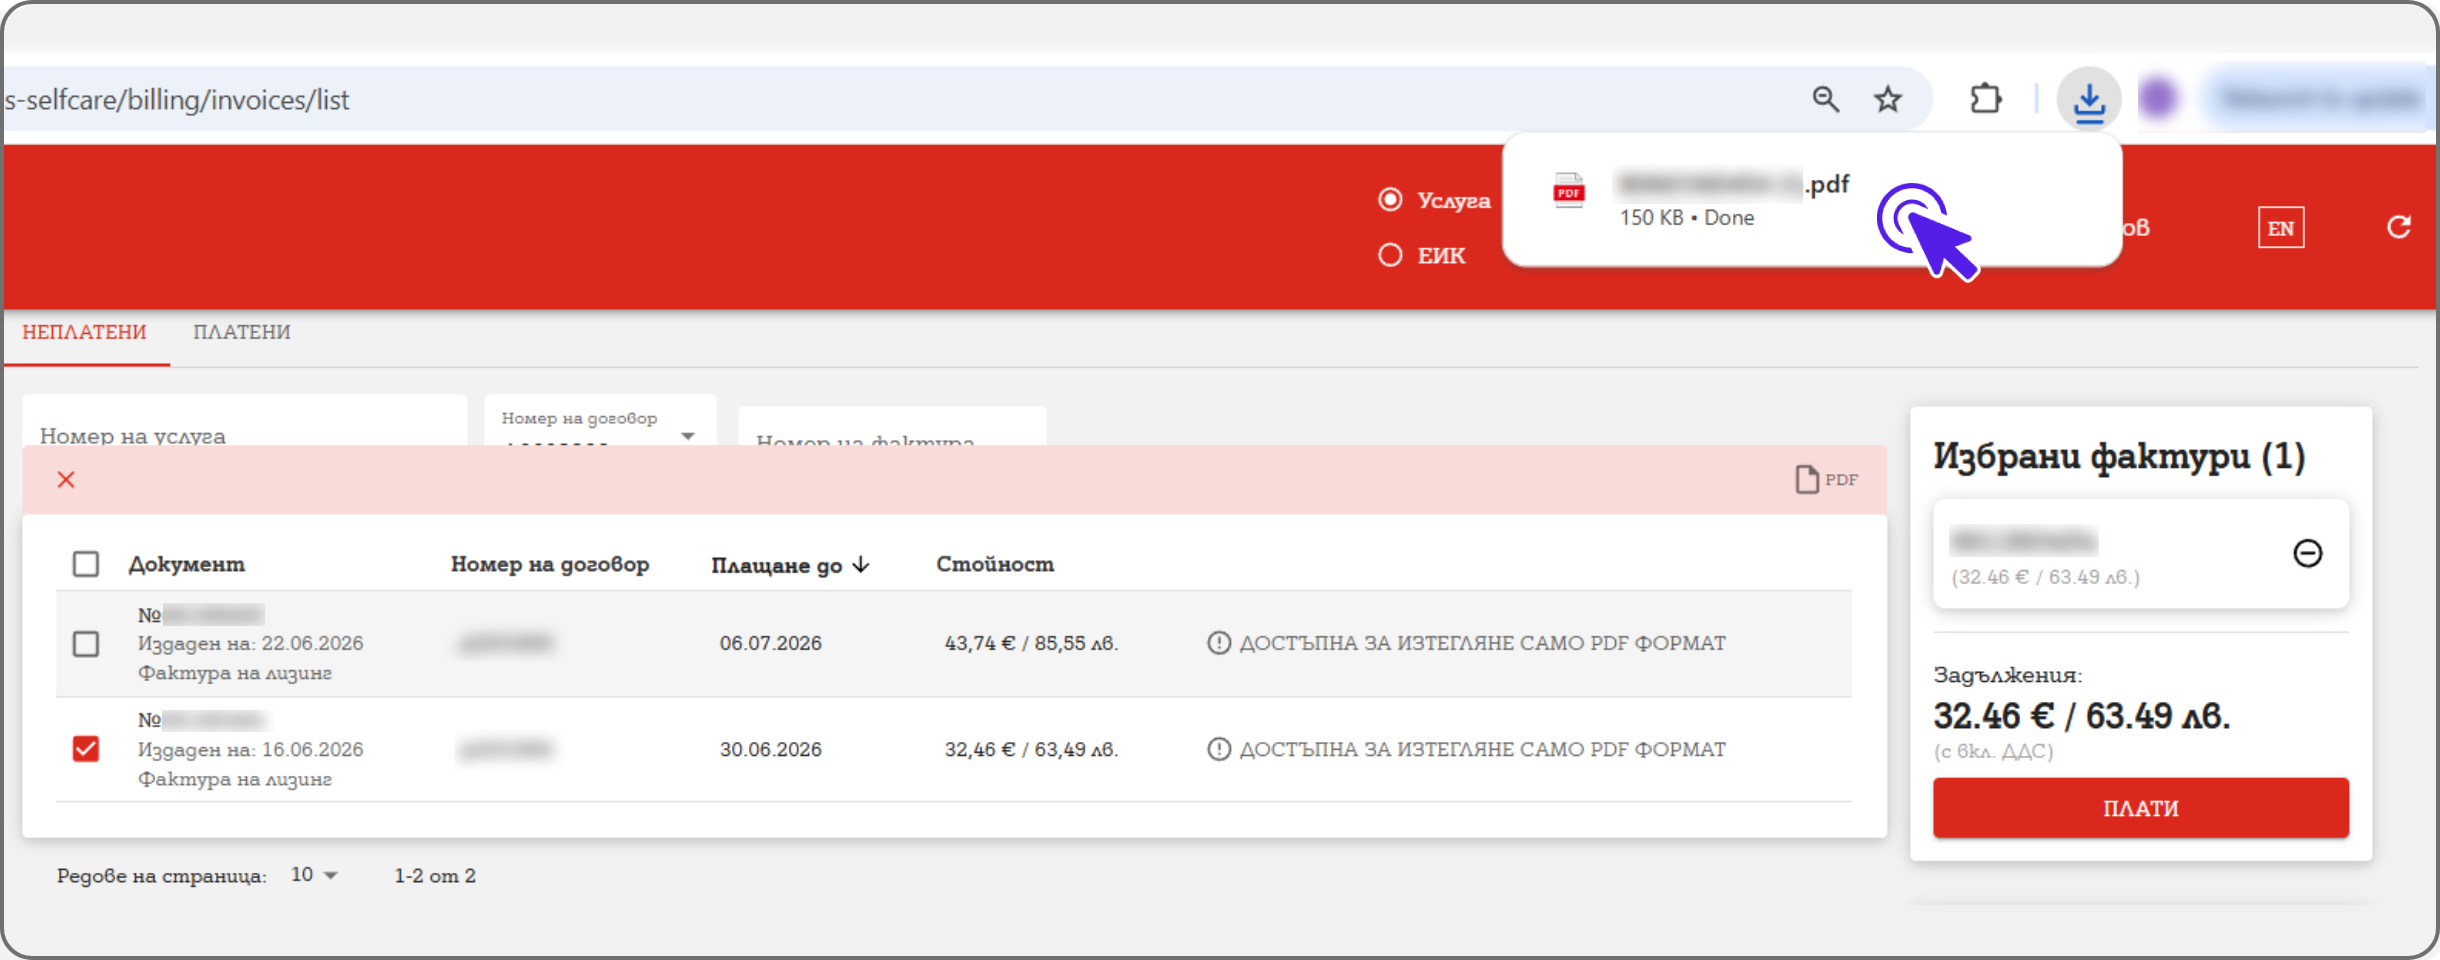Click the Номер на услуга input field
Screen dimensions: 2440x960
click(x=244, y=421)
